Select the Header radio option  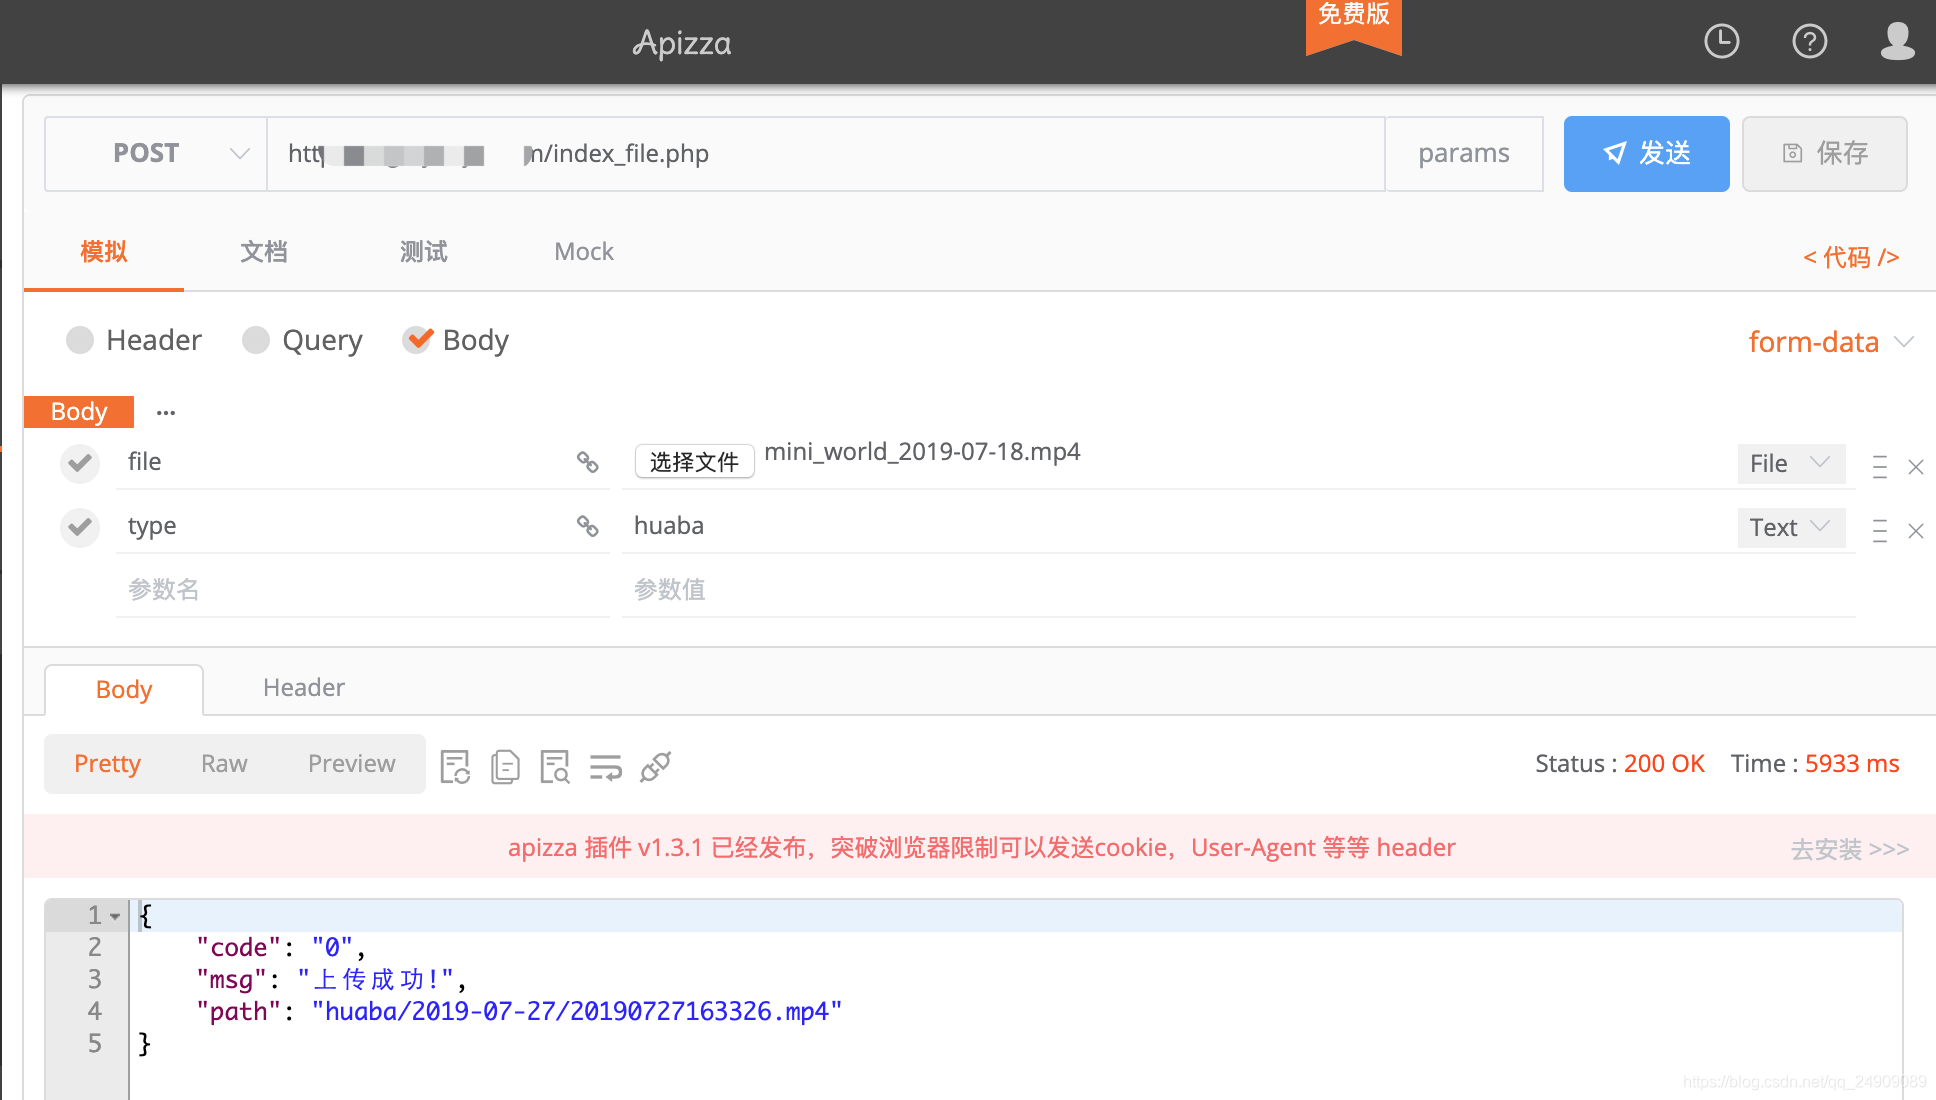point(134,340)
